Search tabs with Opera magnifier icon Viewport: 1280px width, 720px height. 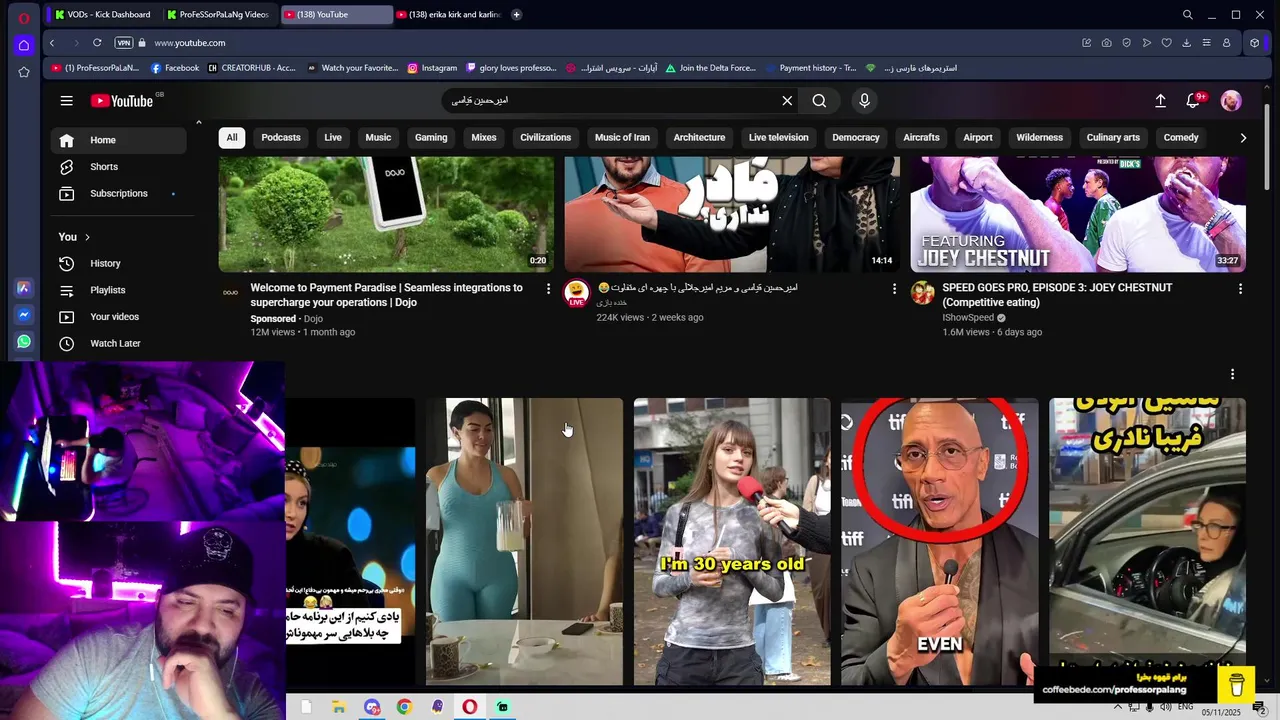point(1187,15)
